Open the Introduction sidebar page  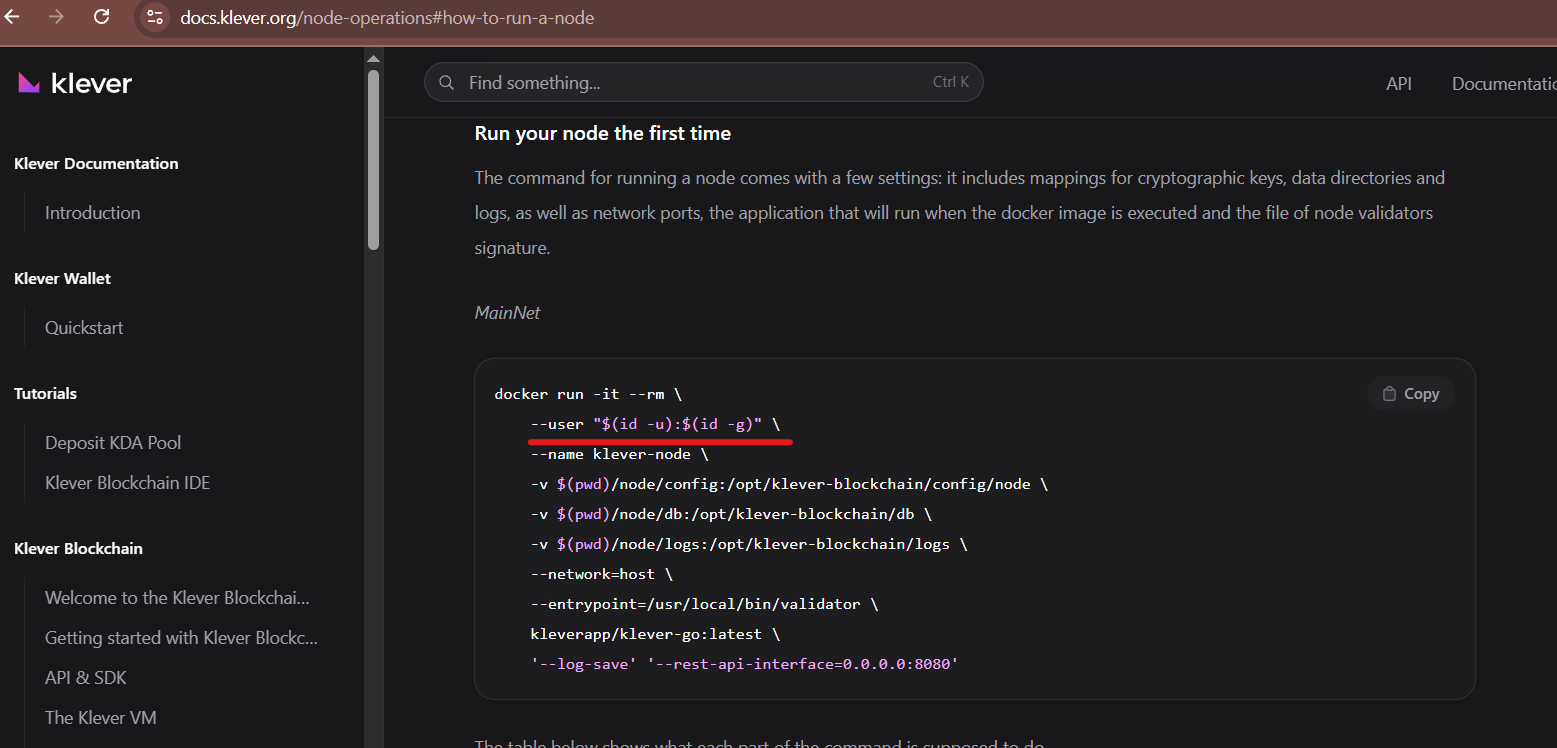[x=93, y=213]
